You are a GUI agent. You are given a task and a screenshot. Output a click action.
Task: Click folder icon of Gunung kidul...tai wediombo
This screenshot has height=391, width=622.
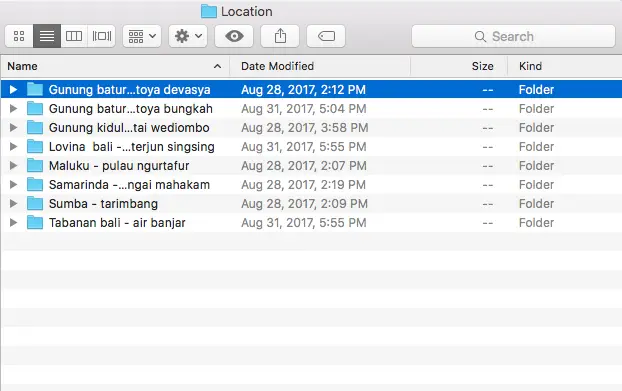[35, 128]
